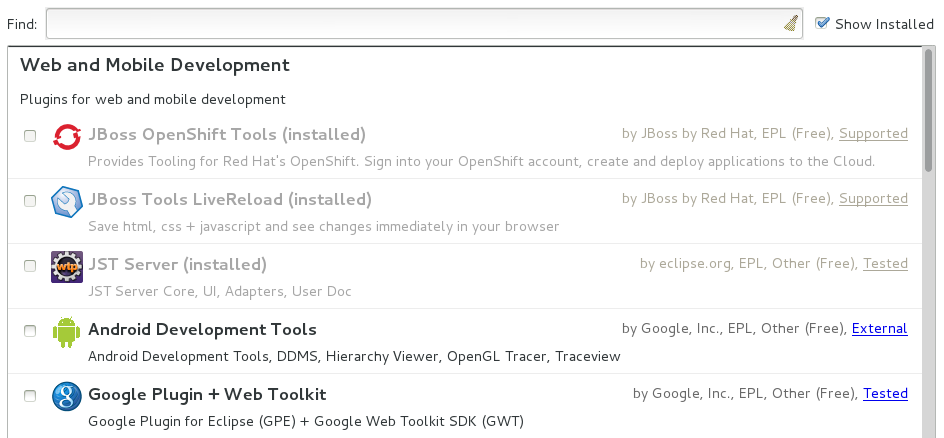Open the Tested link for JST Server
944x438 pixels.
click(885, 263)
